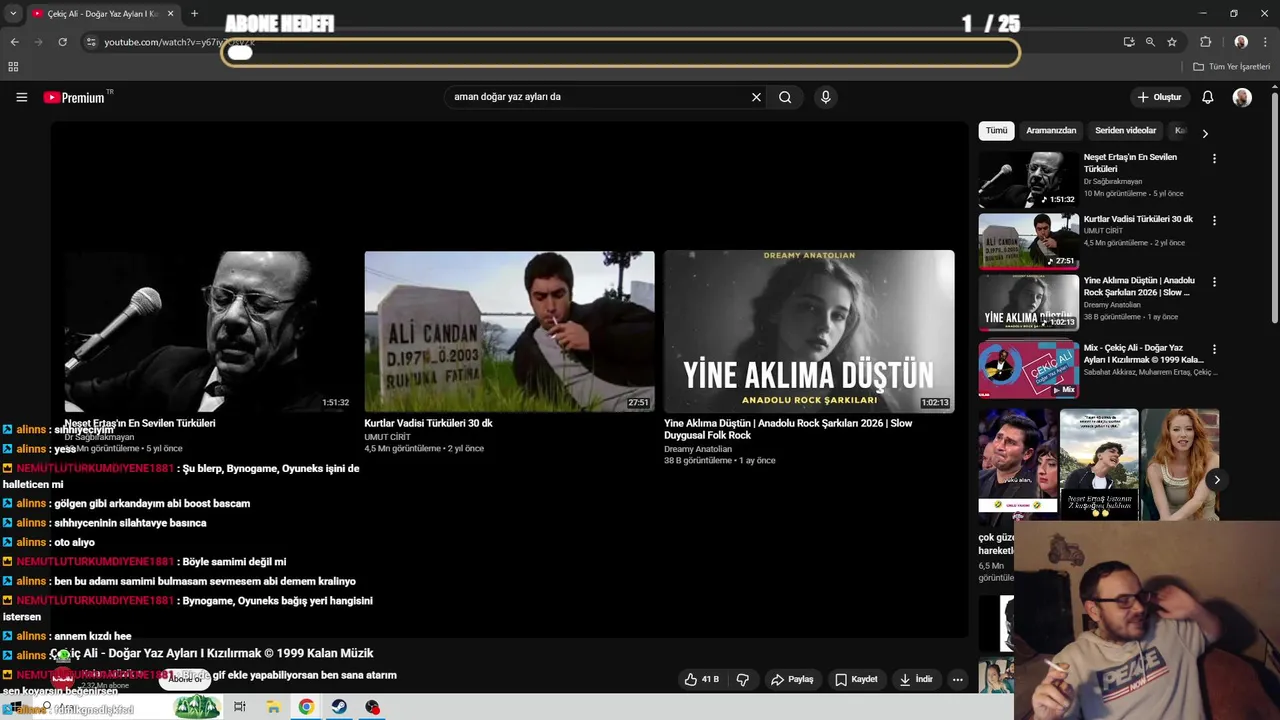
Task: Open the OBS recording app on taskbar
Action: [x=372, y=707]
